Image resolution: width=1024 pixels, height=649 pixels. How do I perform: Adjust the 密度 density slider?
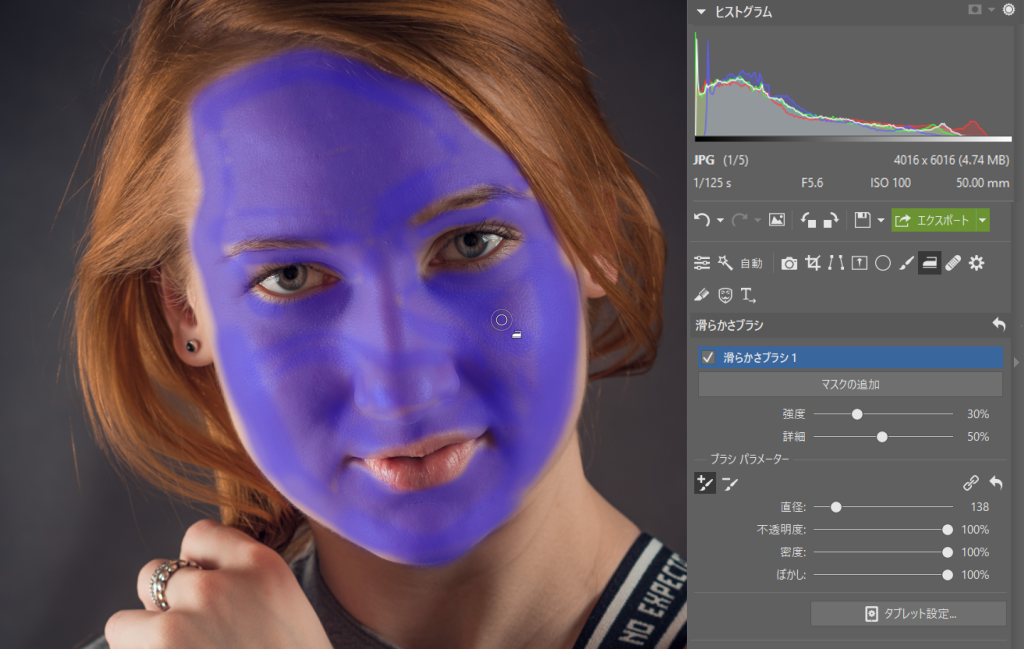coord(947,552)
